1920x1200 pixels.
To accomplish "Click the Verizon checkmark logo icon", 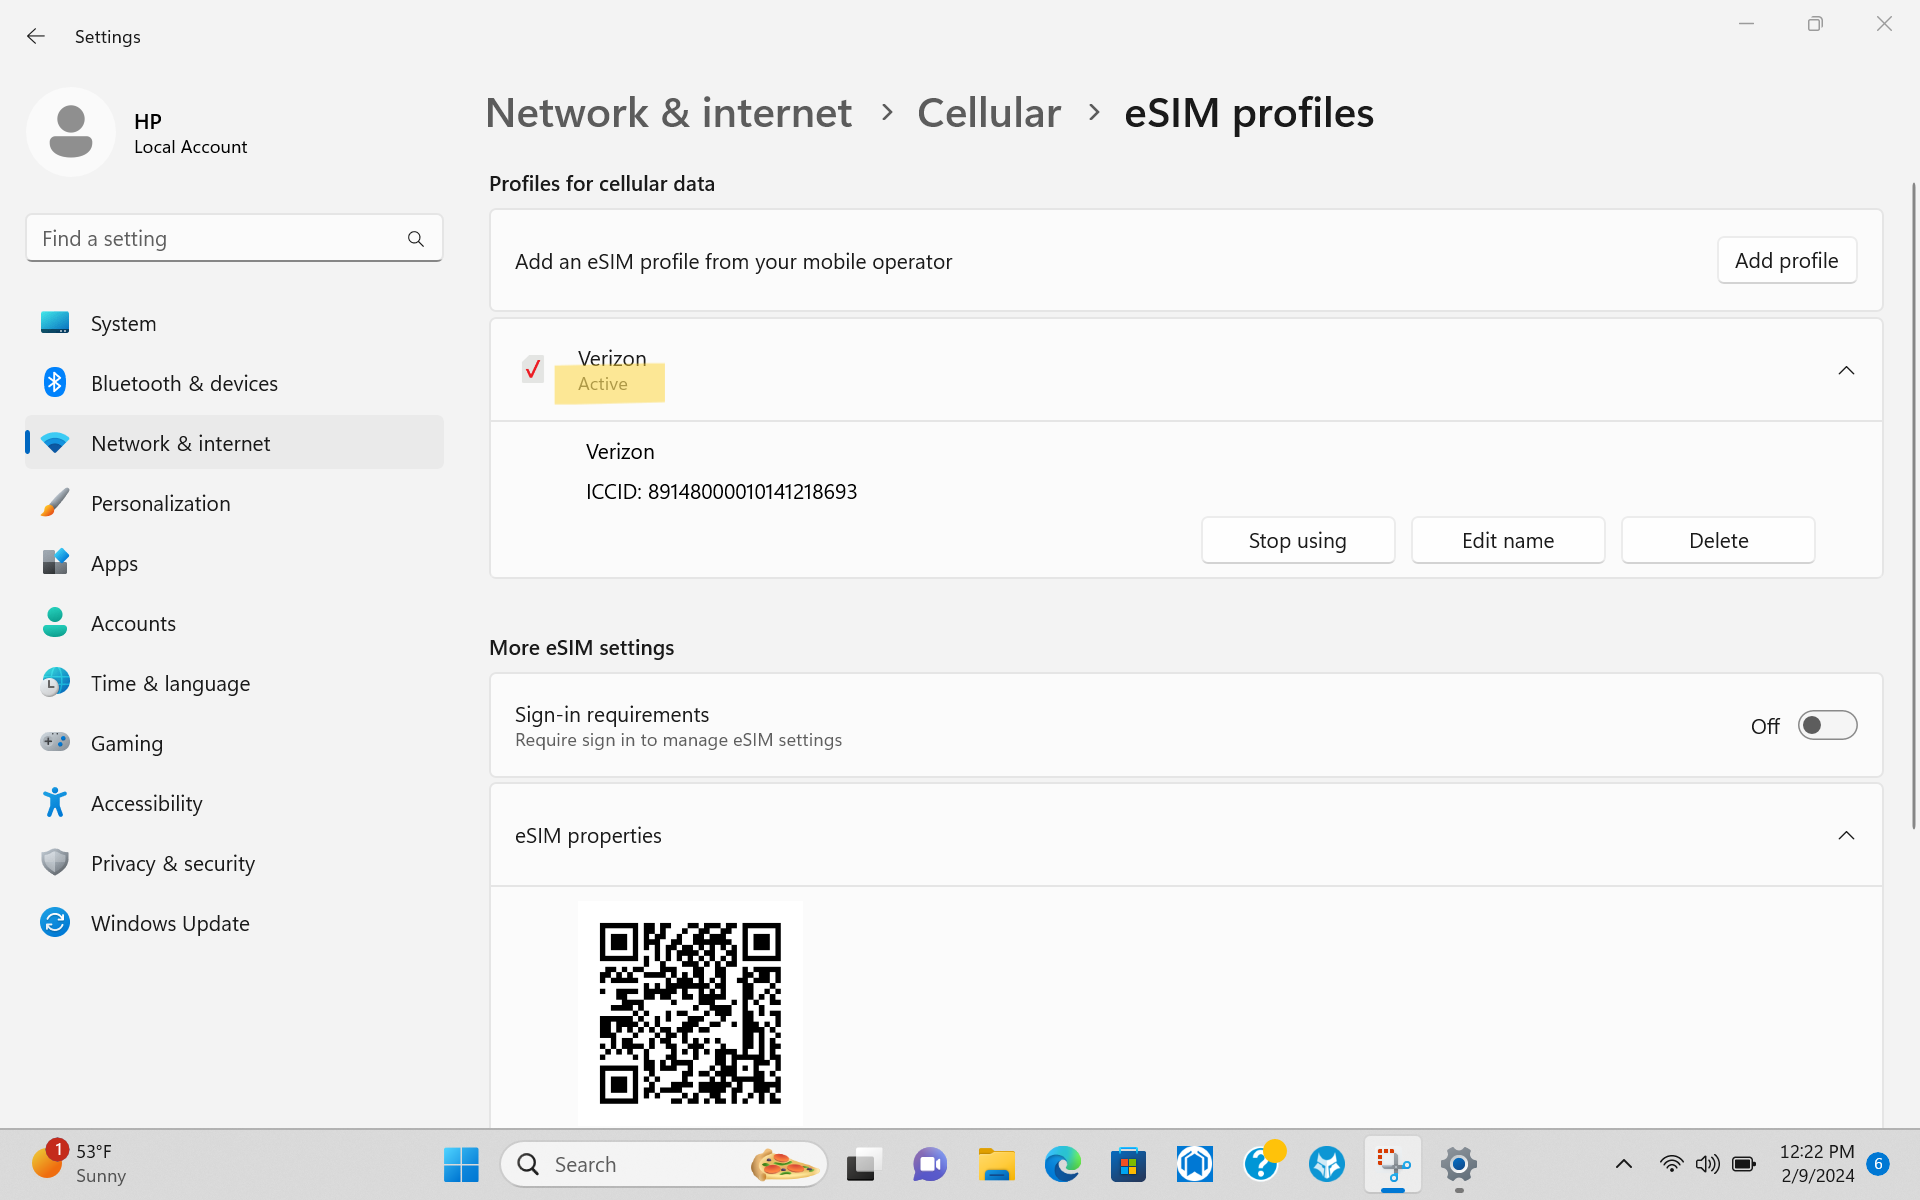I will click(533, 370).
